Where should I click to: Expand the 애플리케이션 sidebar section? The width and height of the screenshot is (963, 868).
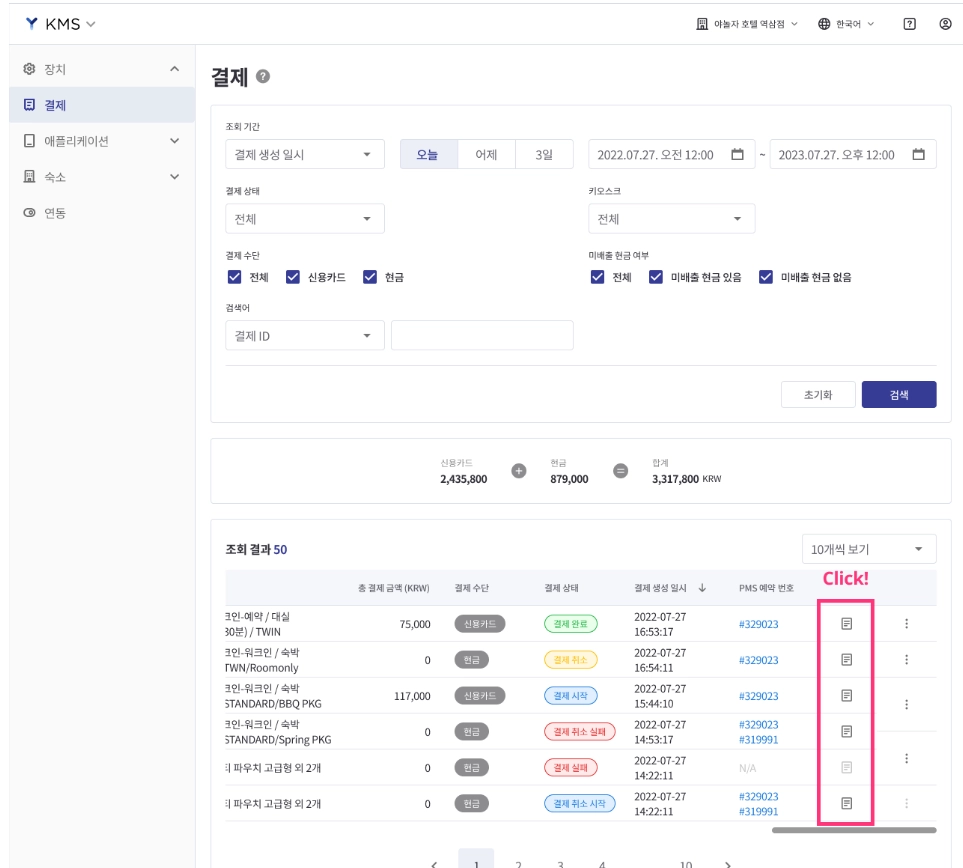point(174,141)
